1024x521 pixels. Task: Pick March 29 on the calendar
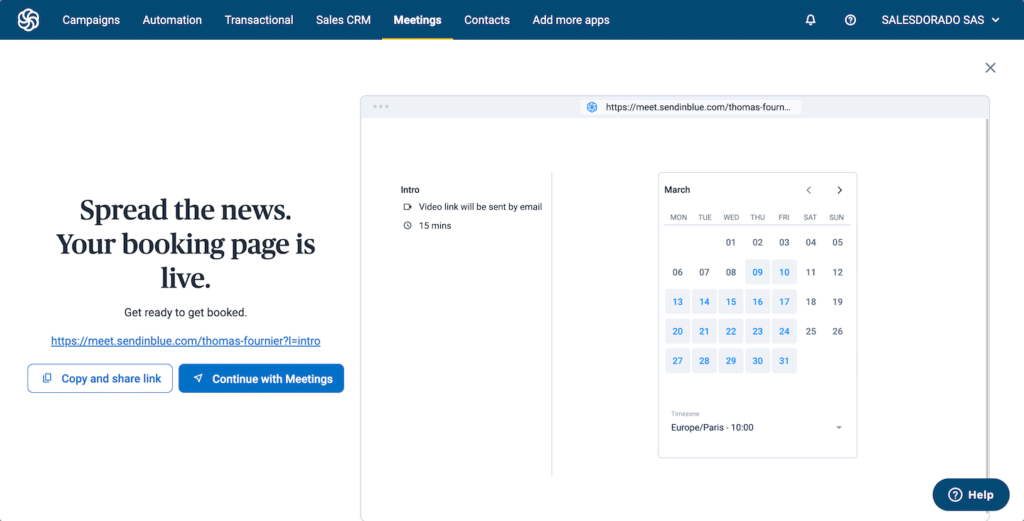[x=731, y=360]
